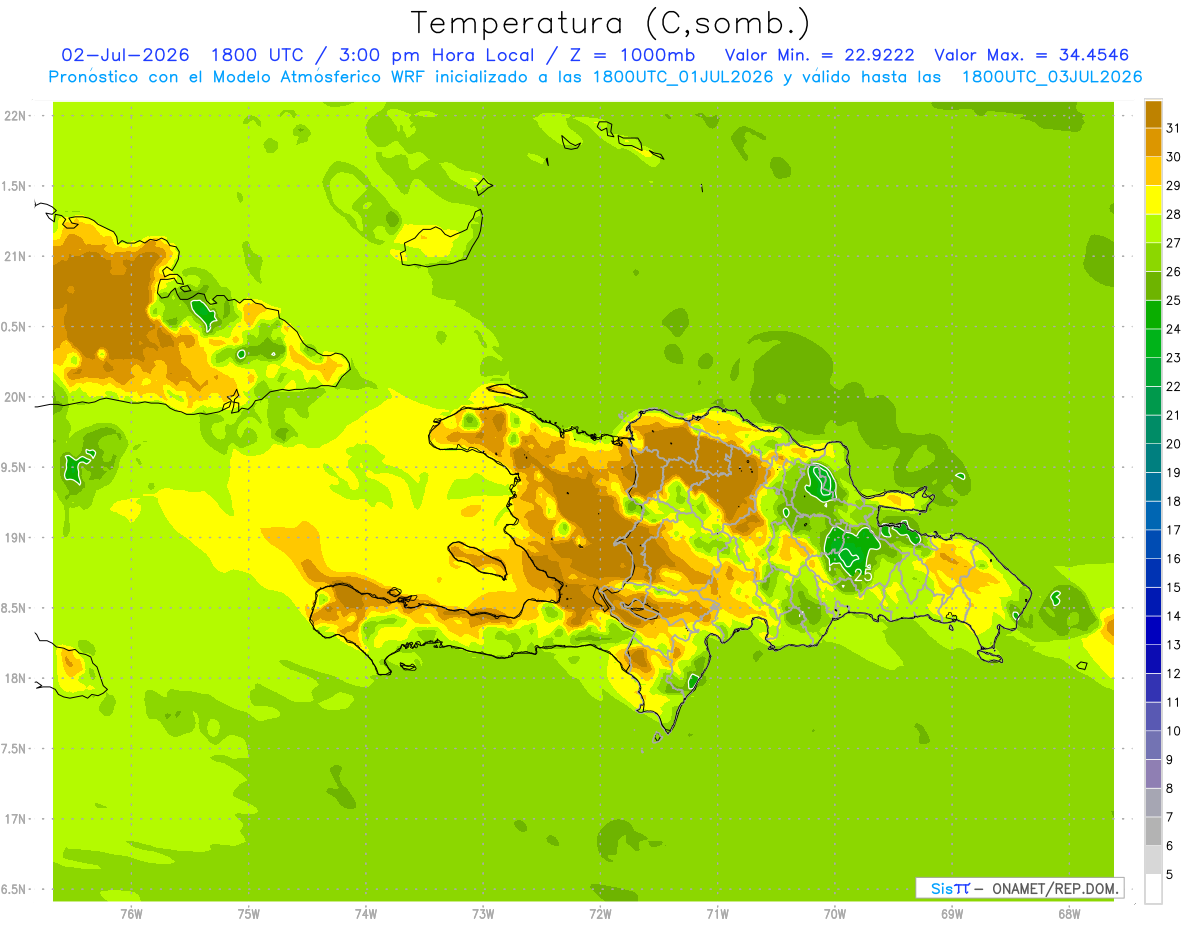Click legend value '12'

(1173, 674)
